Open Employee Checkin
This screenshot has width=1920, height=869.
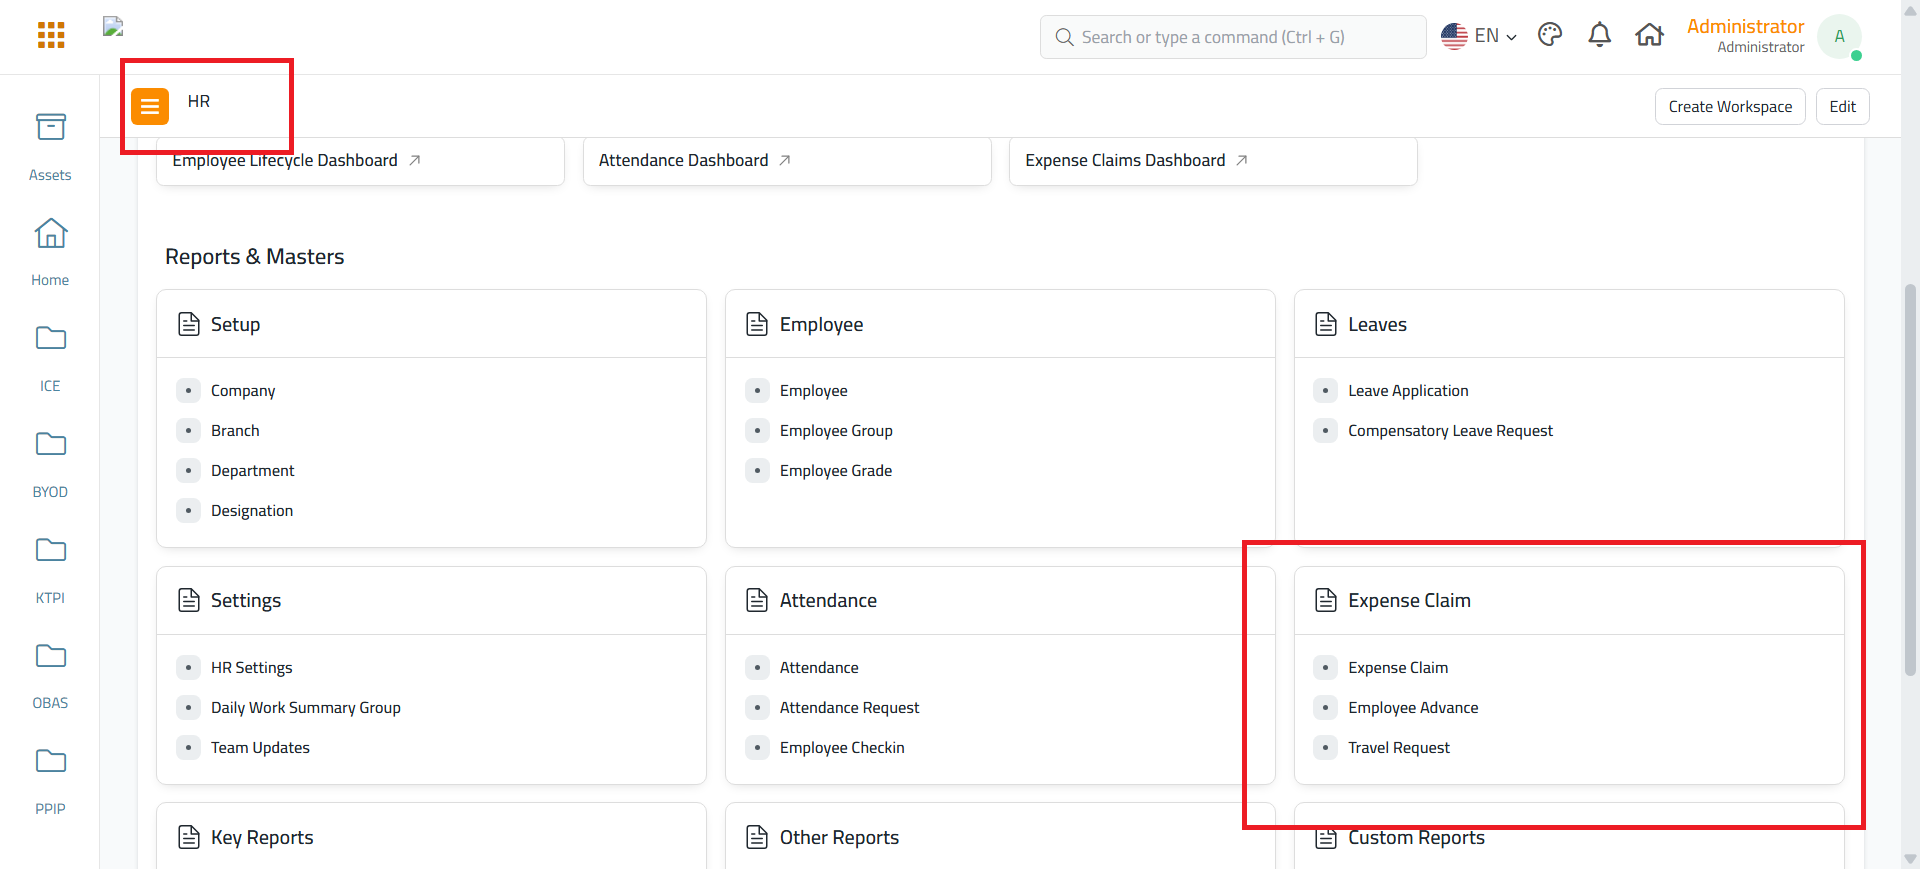[x=842, y=748]
